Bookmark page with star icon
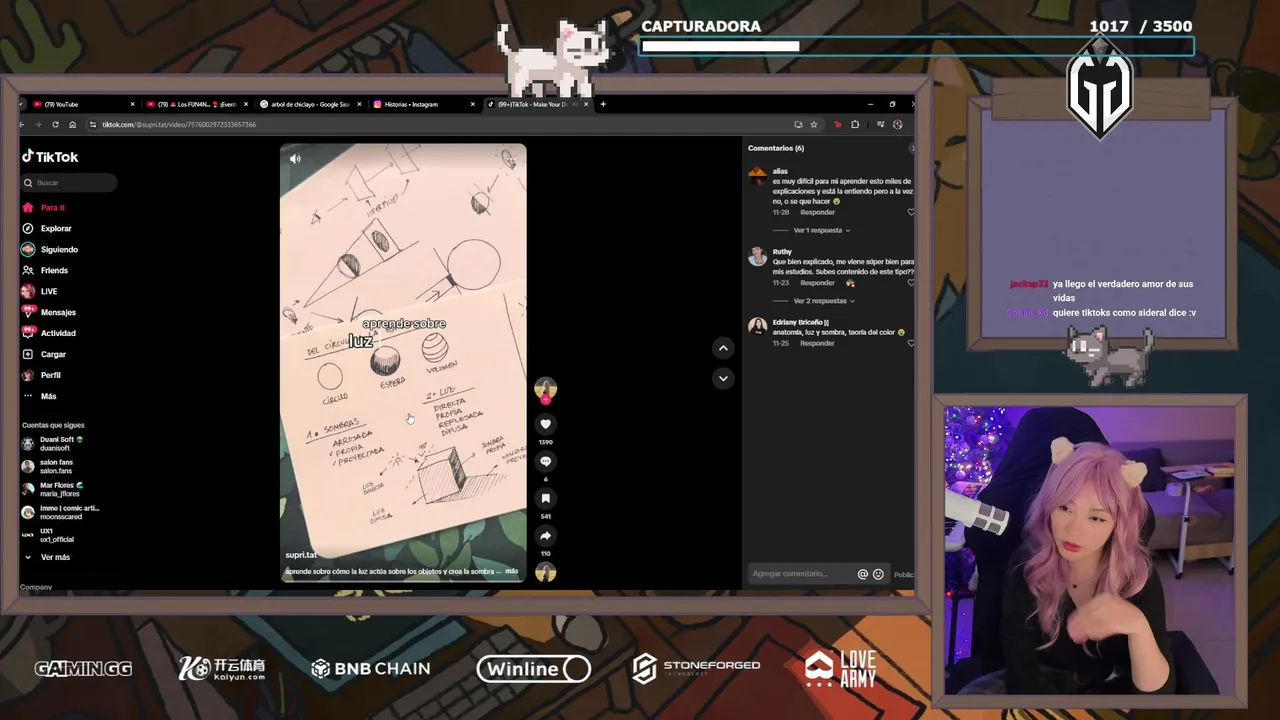Image resolution: width=1280 pixels, height=720 pixels. [814, 124]
